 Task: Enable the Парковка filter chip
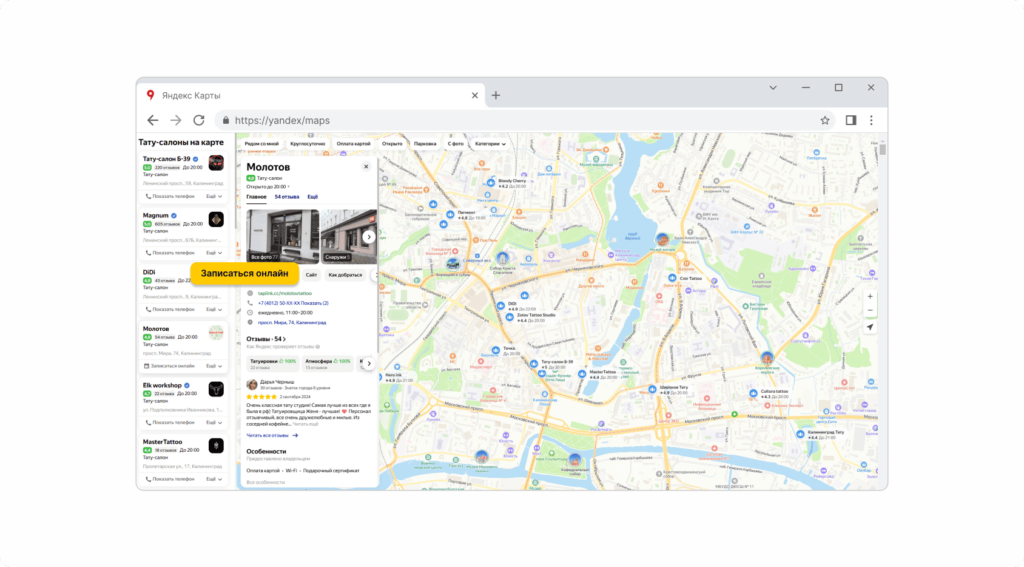click(x=424, y=144)
